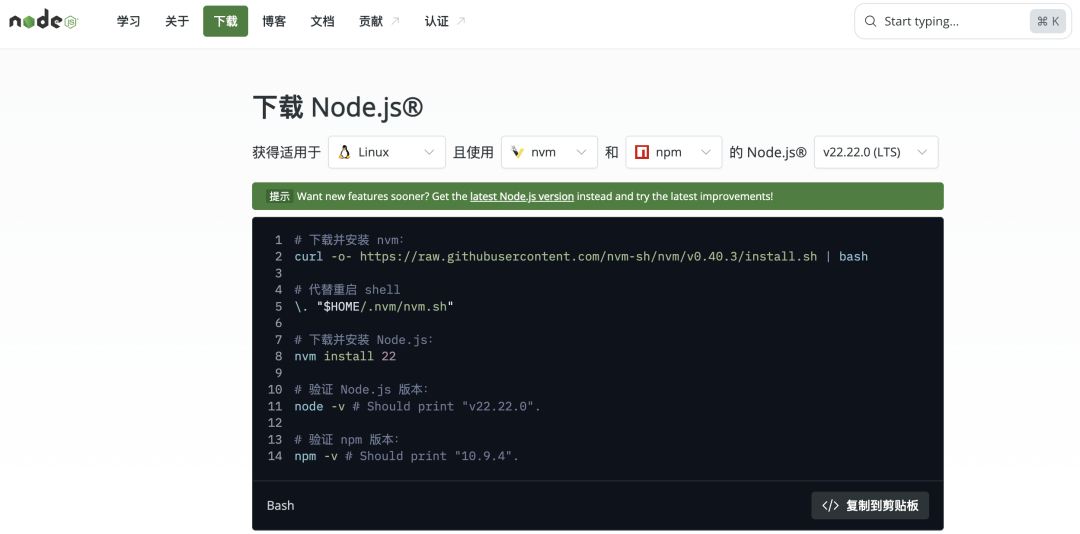Click 复制到剪贴板 button
The width and height of the screenshot is (1080, 534).
(870, 506)
